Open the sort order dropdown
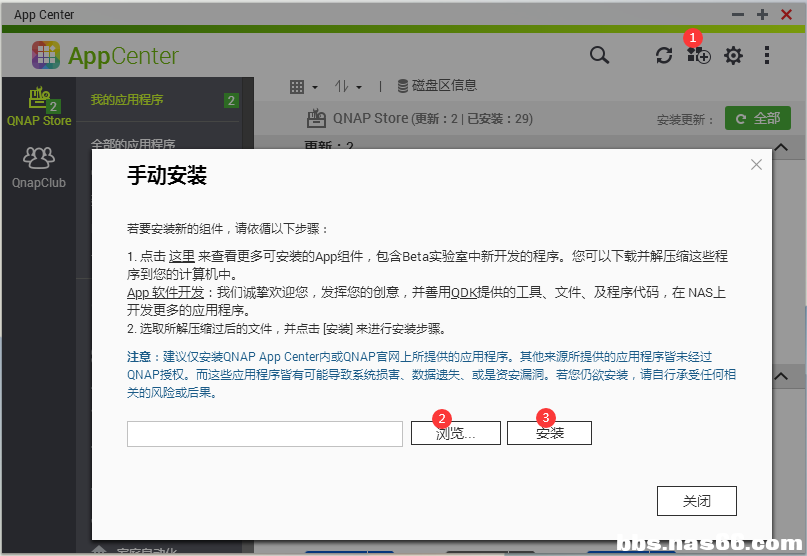807x556 pixels. click(348, 86)
